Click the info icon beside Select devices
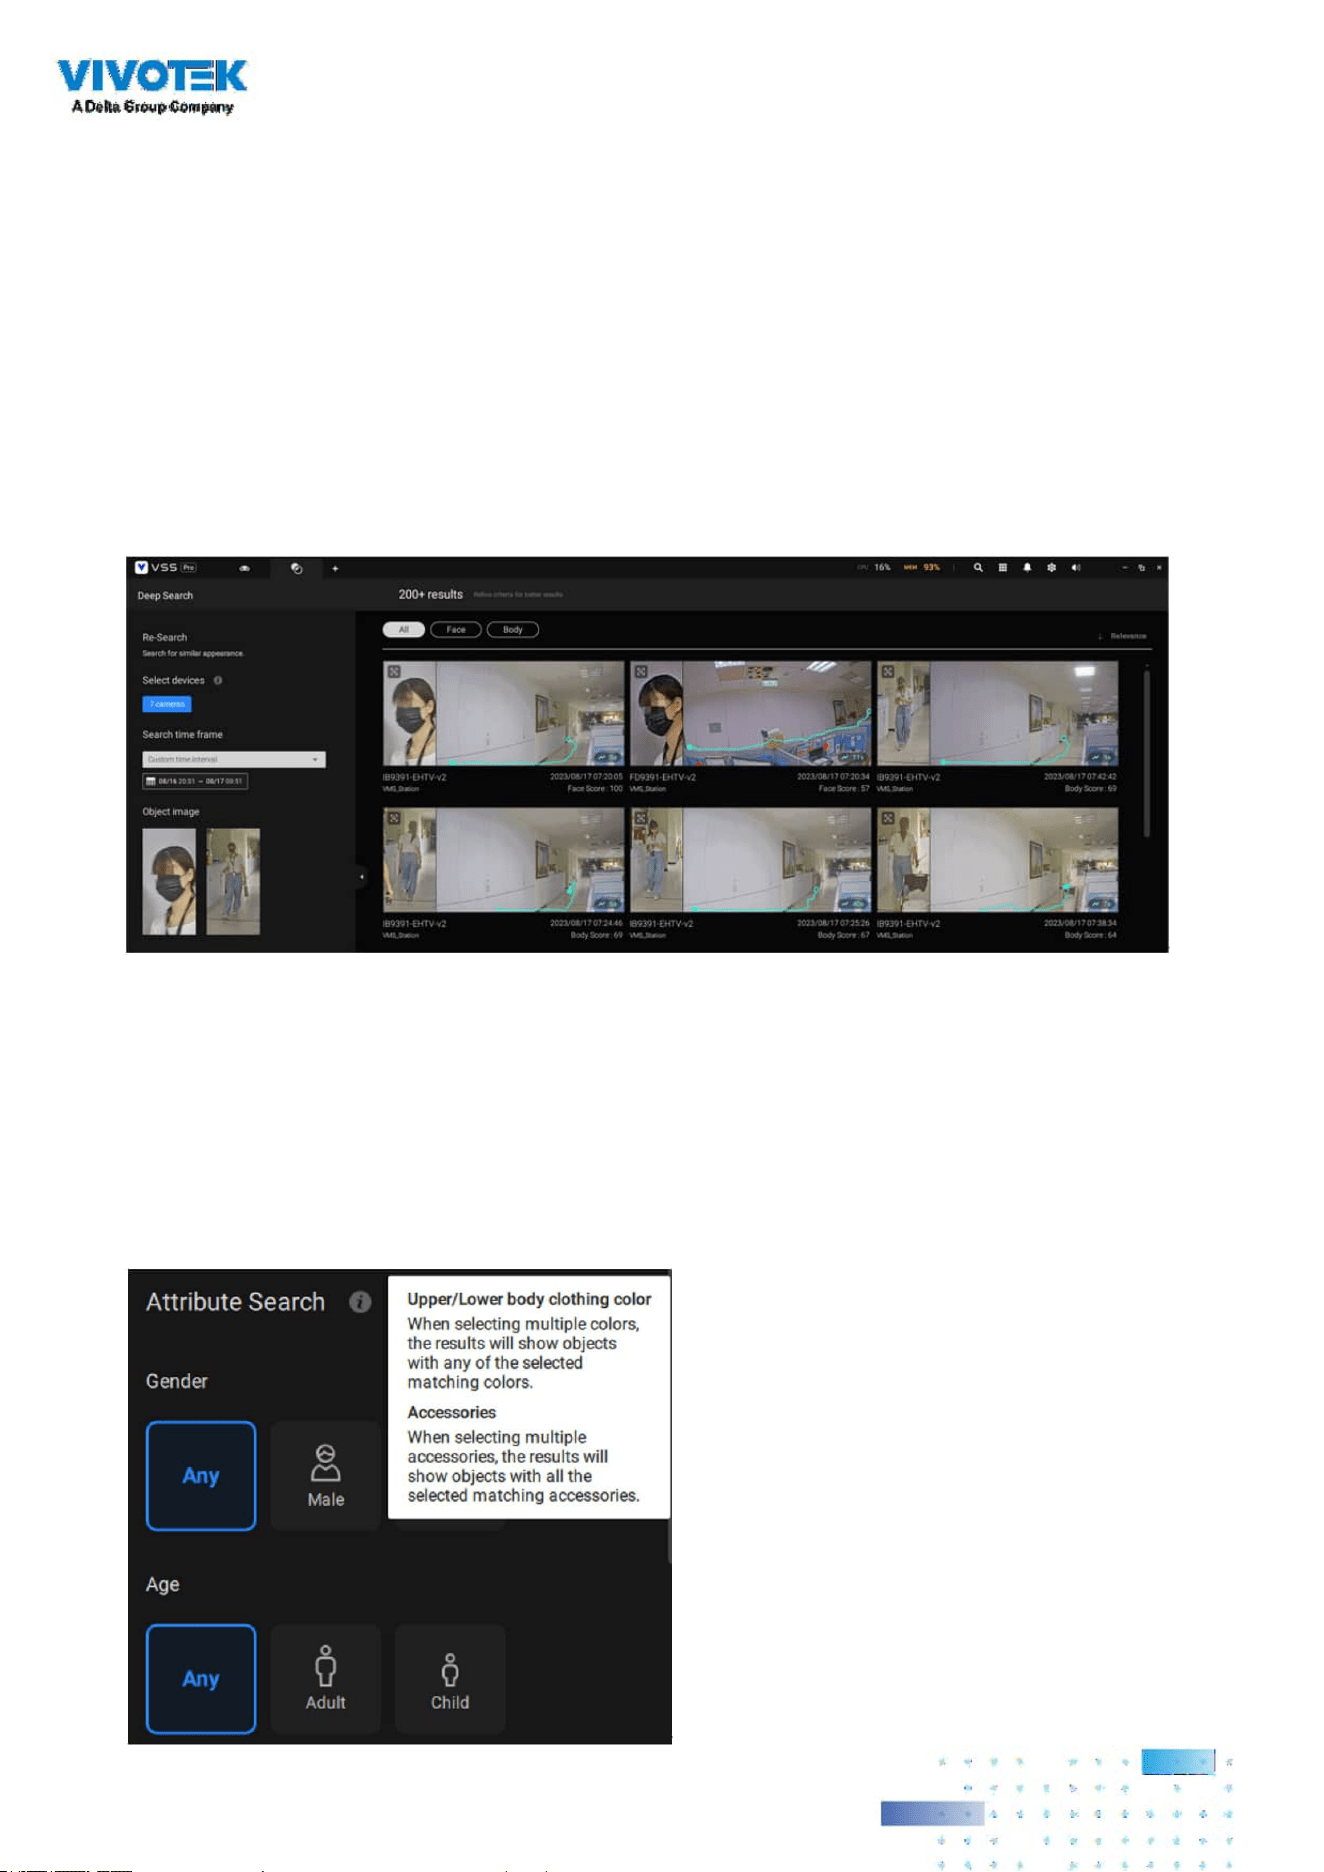The height and width of the screenshot is (1872, 1324). [x=218, y=680]
